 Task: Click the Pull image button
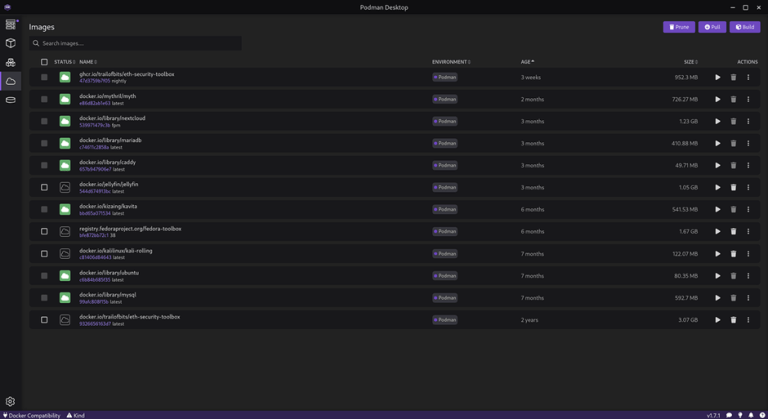pos(712,27)
